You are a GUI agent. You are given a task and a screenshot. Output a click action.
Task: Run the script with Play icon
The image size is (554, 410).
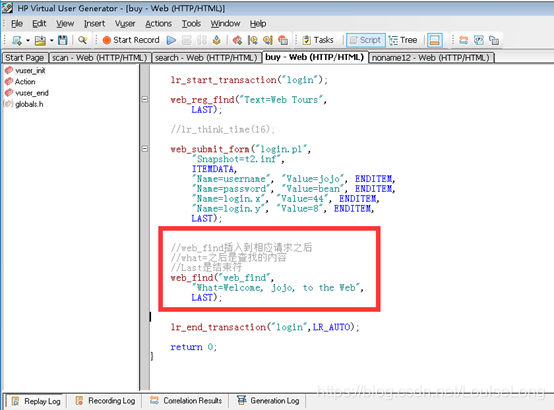pyautogui.click(x=171, y=40)
